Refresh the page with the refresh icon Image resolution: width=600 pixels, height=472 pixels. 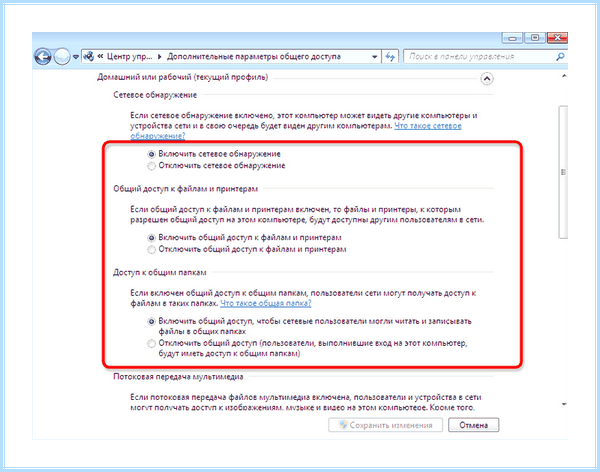(390, 57)
